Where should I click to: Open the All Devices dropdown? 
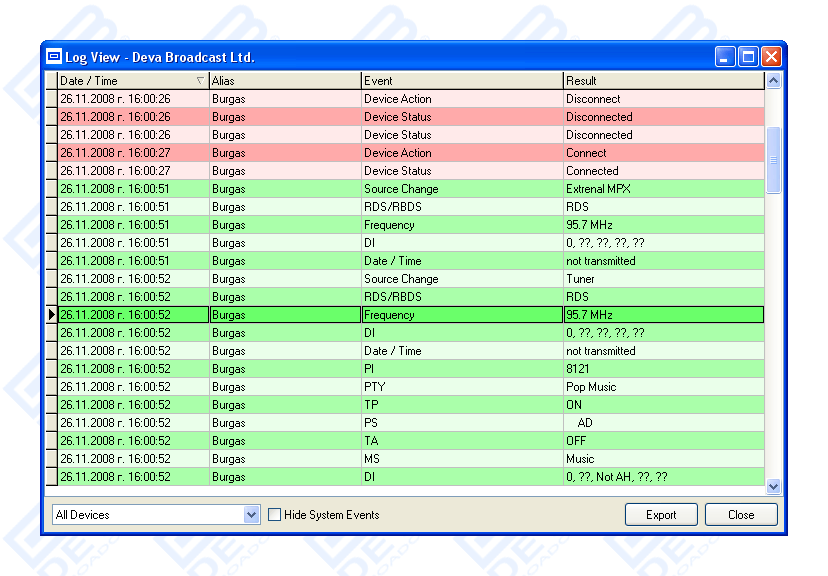(251, 515)
